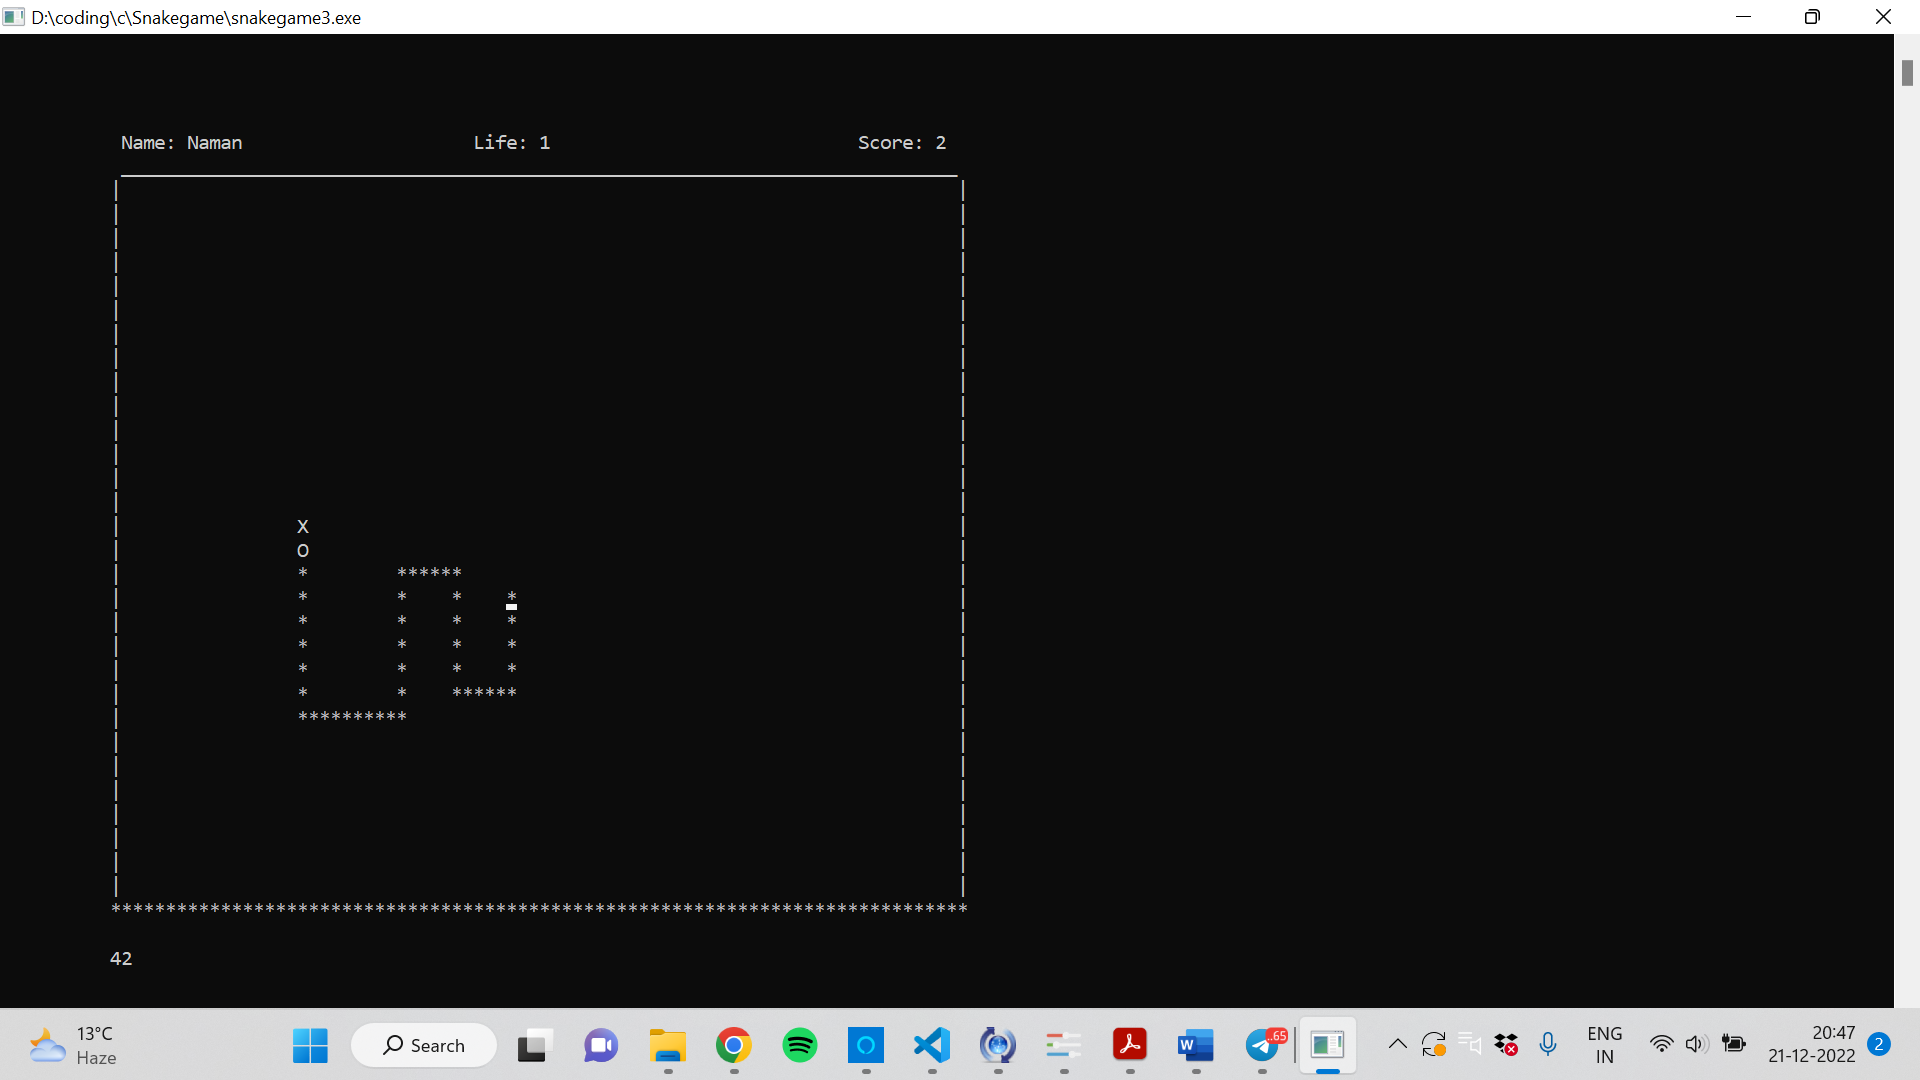The image size is (1920, 1080).
Task: Open Spotify from the taskbar
Action: point(799,1045)
